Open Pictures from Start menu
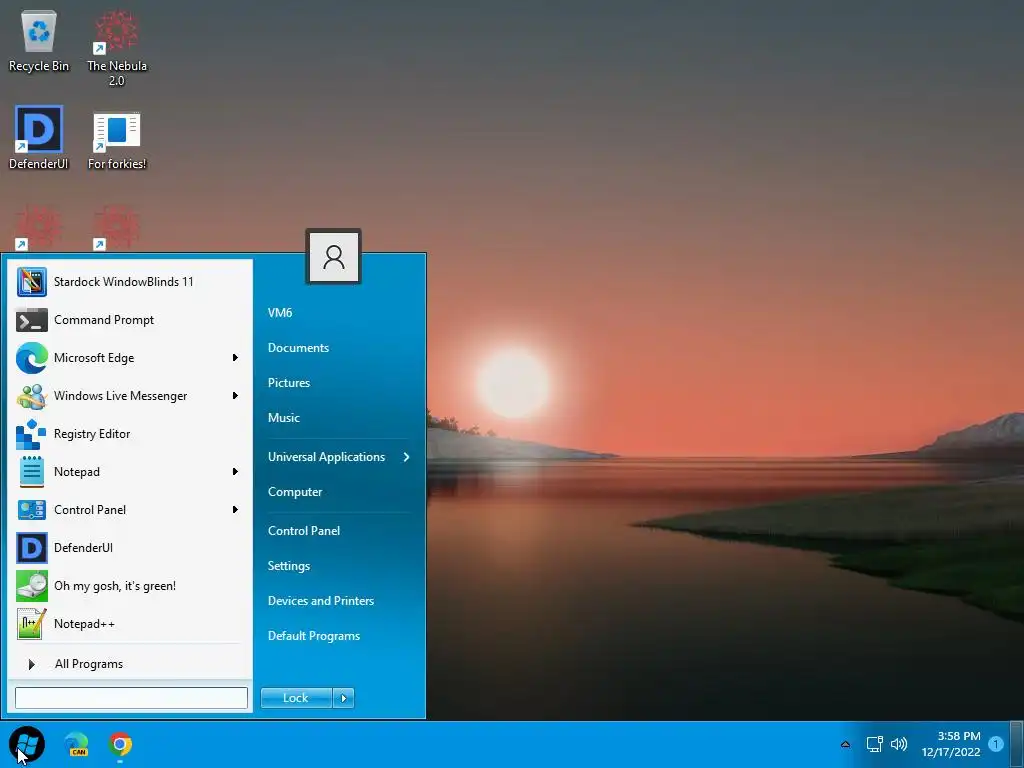 click(x=289, y=383)
